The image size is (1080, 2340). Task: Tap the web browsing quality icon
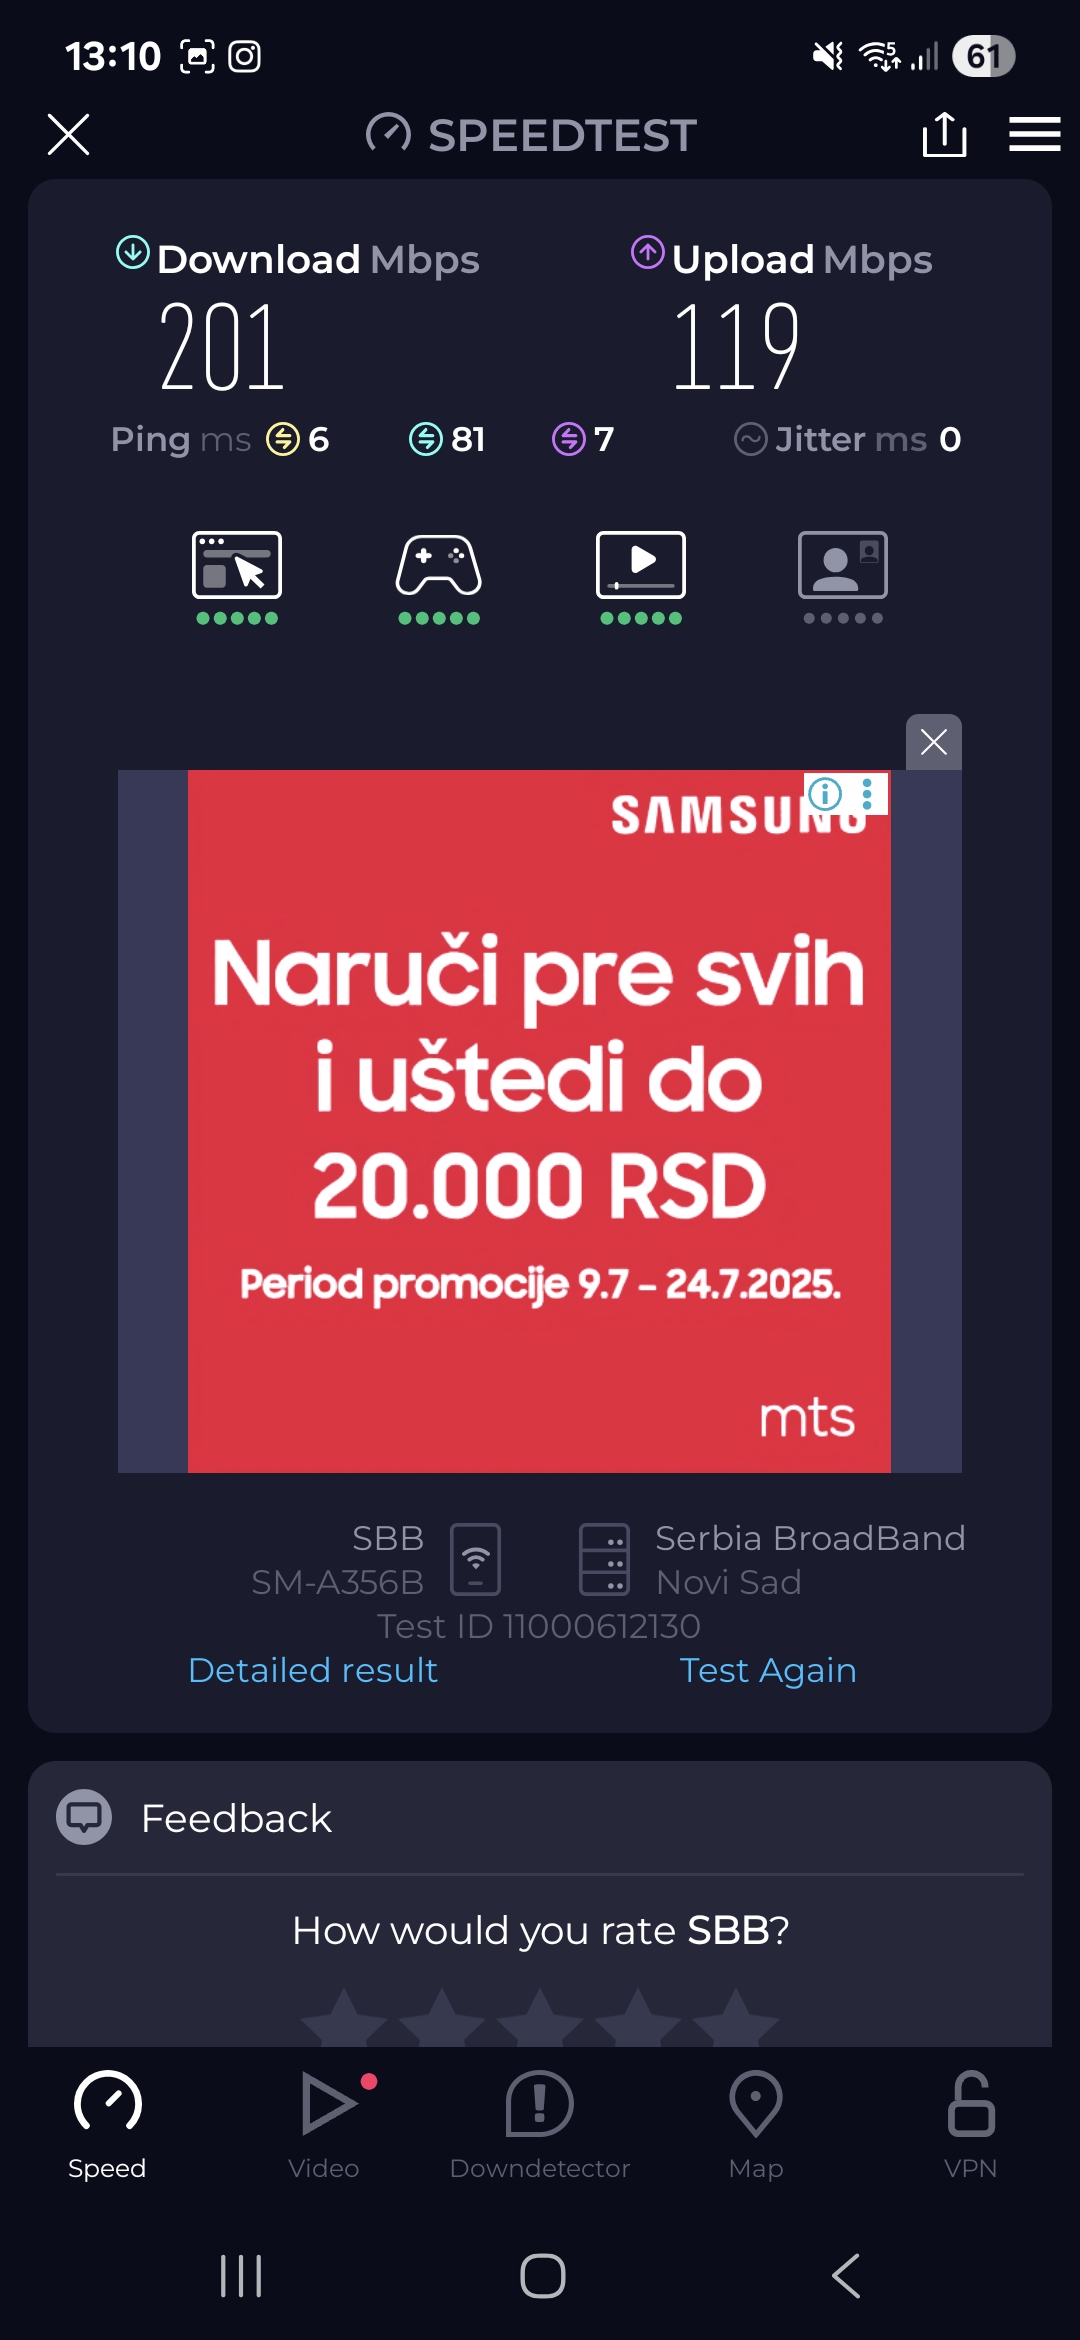coord(237,565)
